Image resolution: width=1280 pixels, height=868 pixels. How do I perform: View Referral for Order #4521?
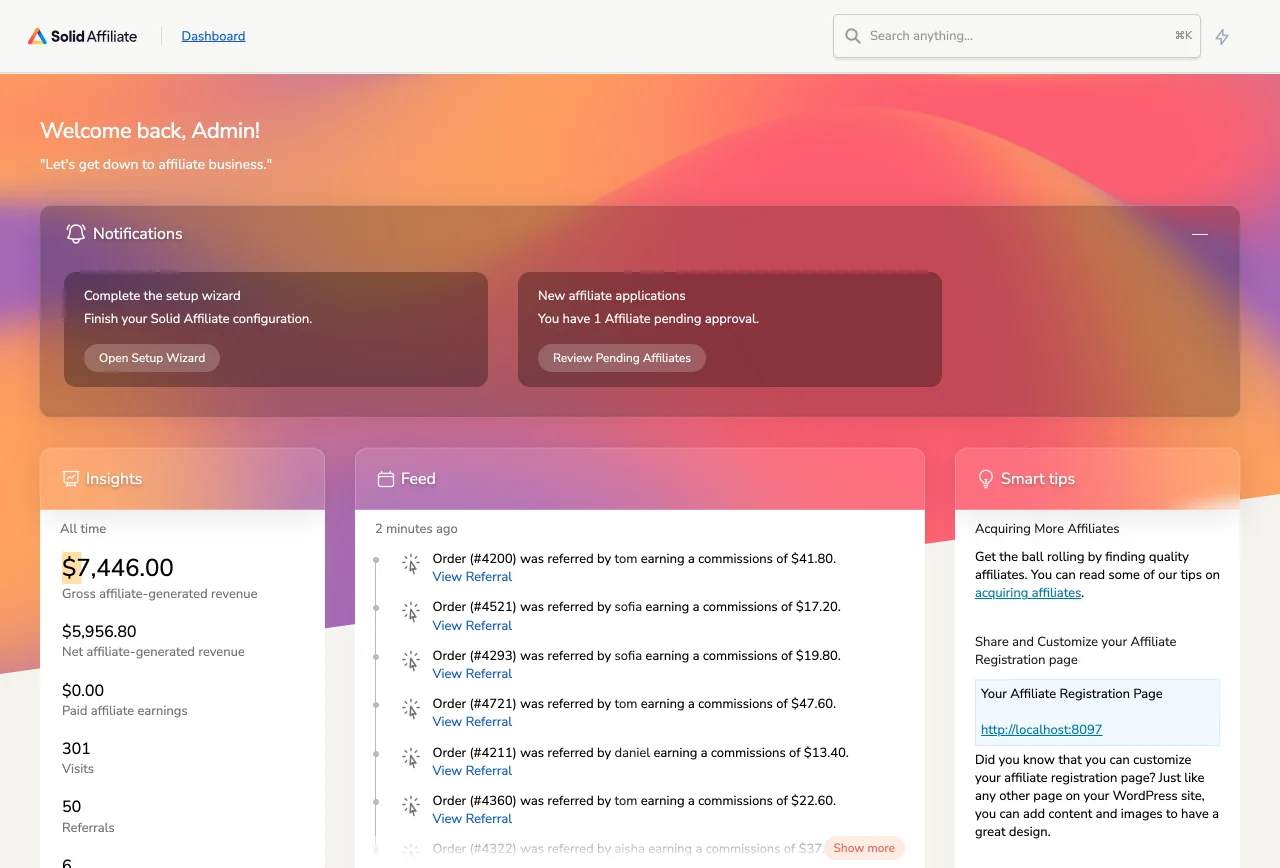[x=472, y=626]
